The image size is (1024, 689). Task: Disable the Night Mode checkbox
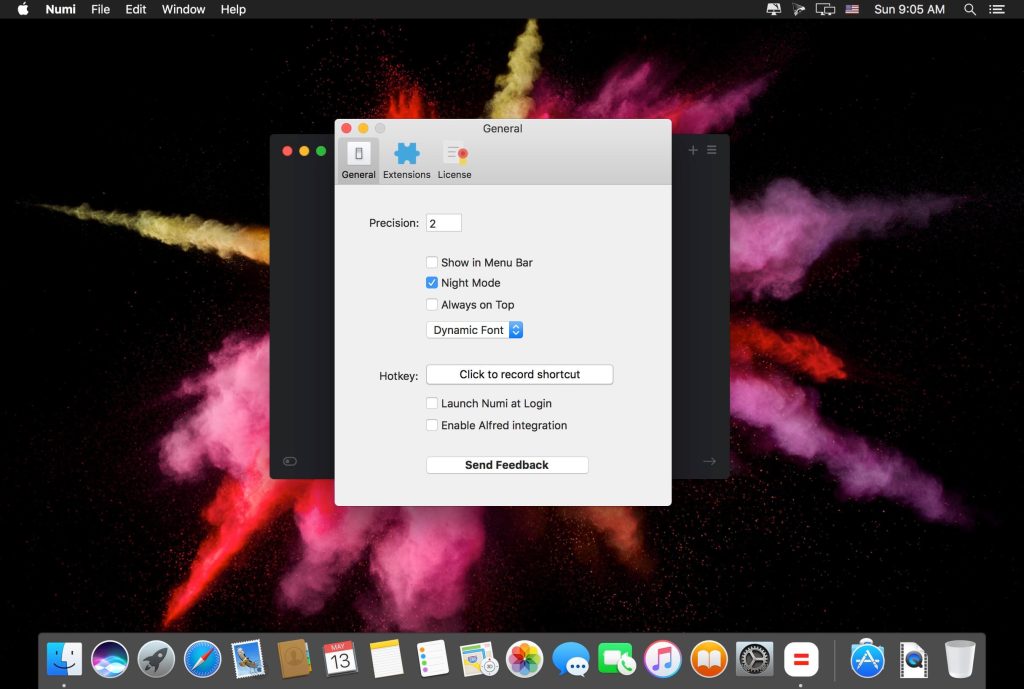[x=432, y=283]
